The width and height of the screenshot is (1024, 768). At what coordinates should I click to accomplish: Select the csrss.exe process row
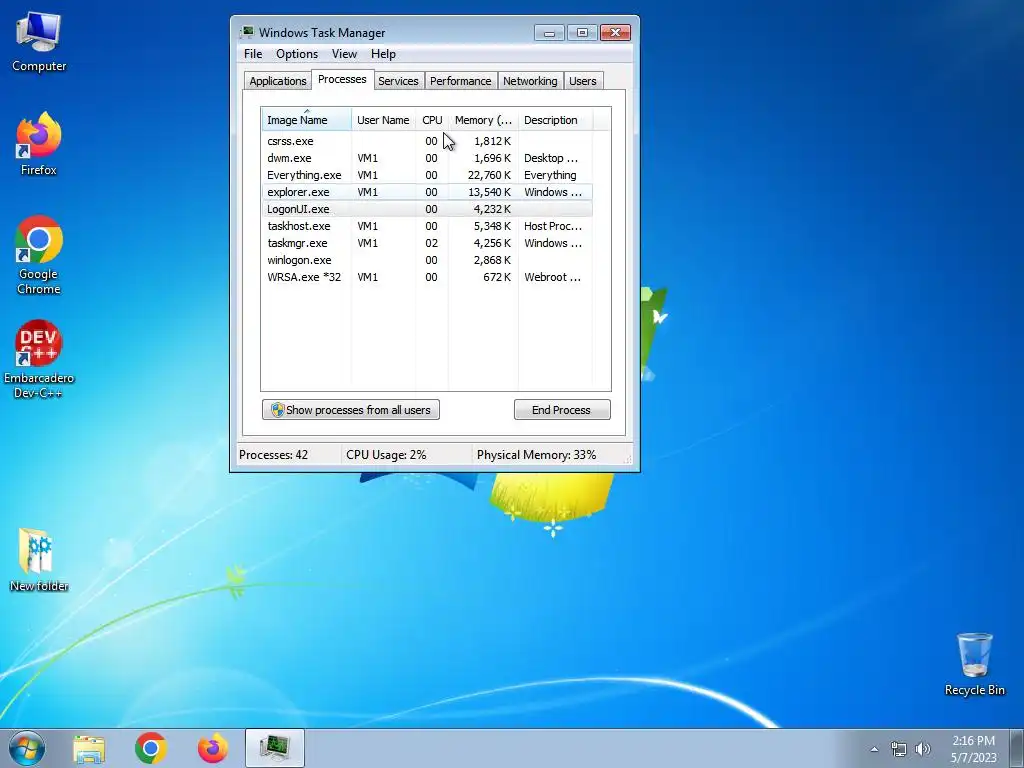427,141
